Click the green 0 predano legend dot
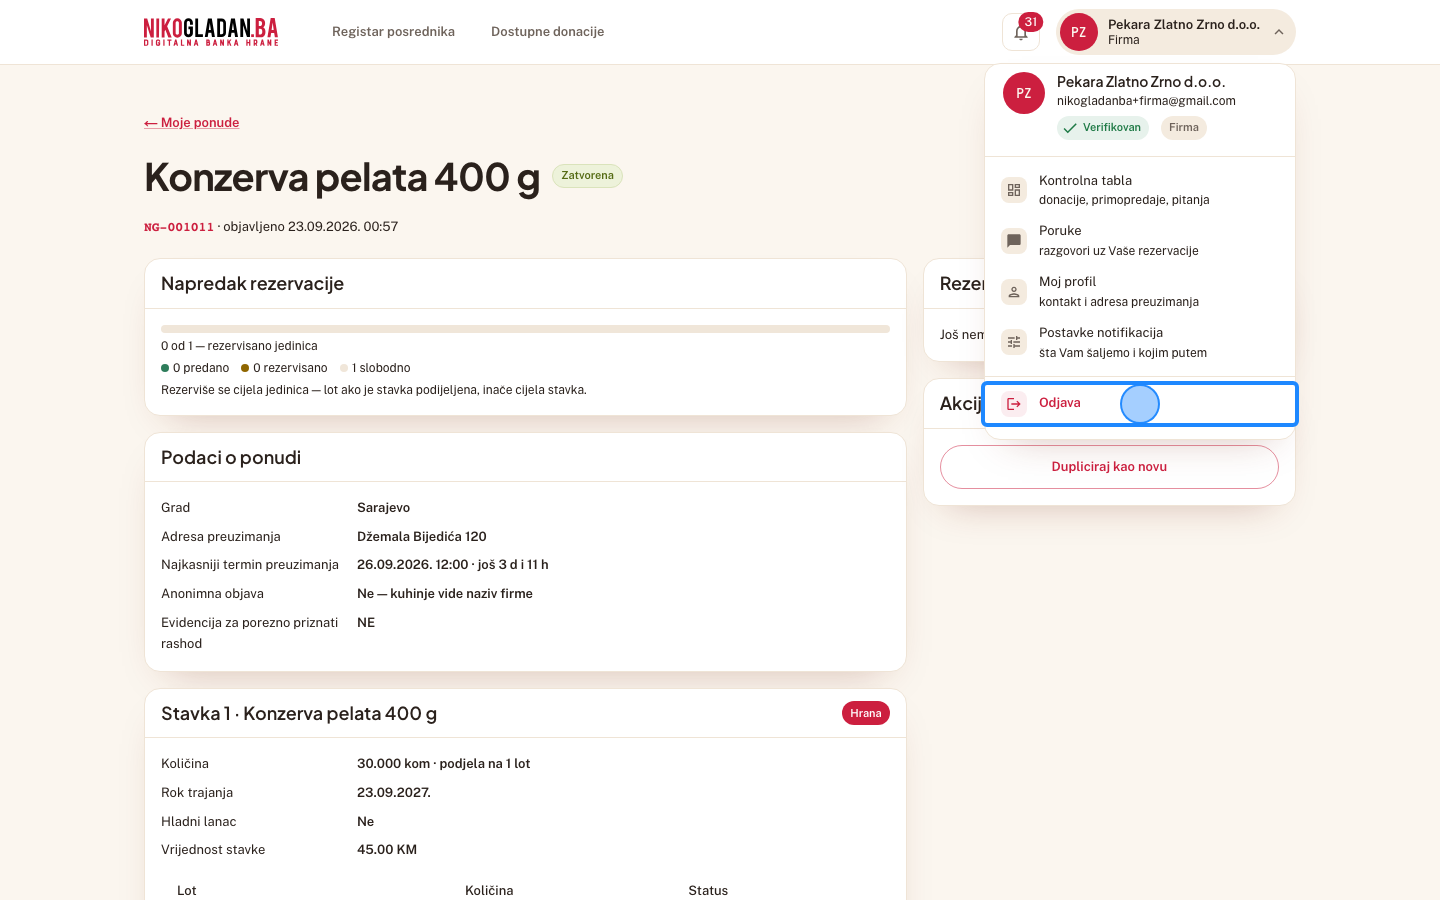The width and height of the screenshot is (1440, 900). click(165, 368)
